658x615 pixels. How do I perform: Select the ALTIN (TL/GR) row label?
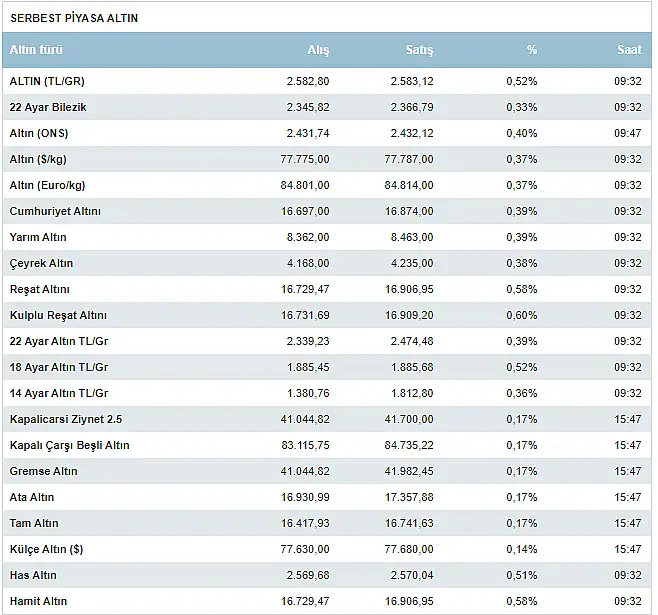47,81
